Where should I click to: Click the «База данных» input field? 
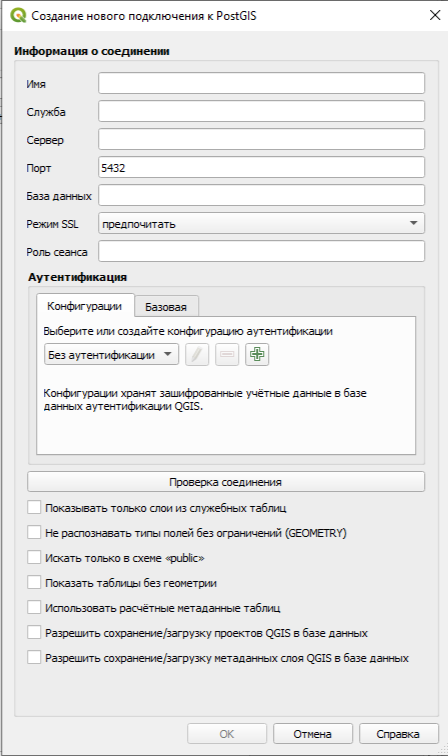(x=261, y=195)
